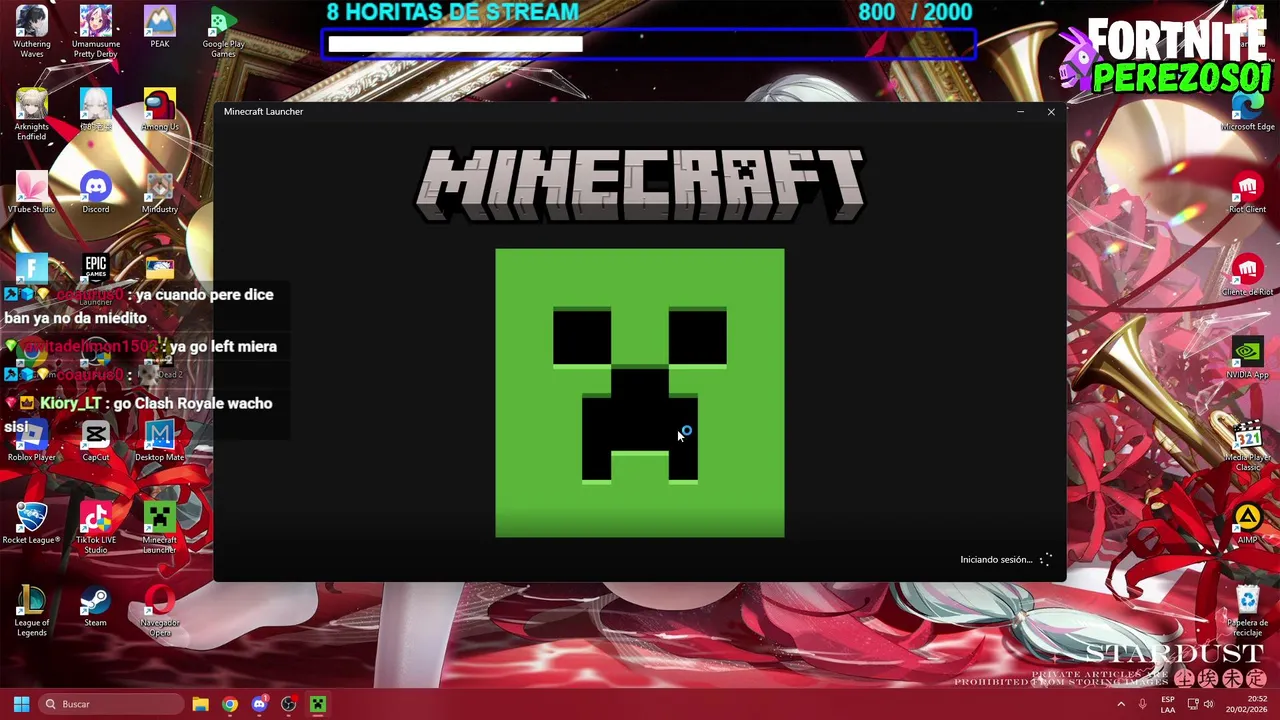This screenshot has height=720, width=1280.
Task: Minimize the Minecraft Launcher window
Action: coord(1020,112)
